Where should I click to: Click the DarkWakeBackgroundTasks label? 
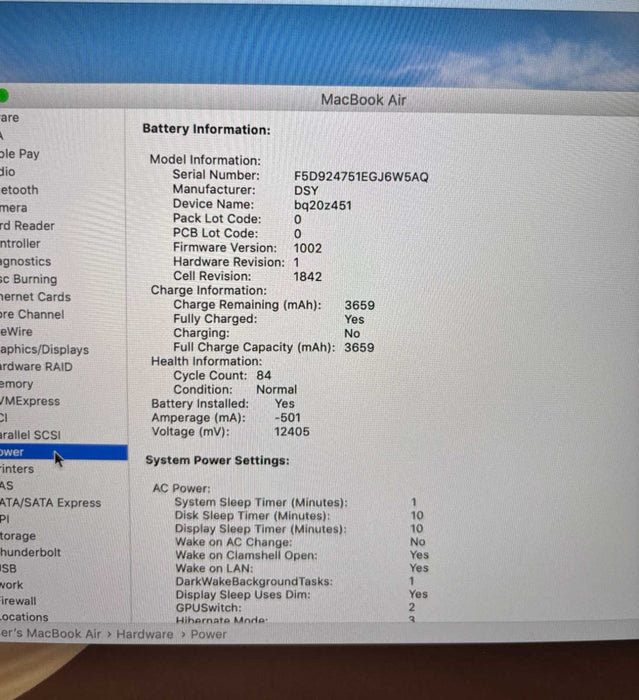coord(254,581)
